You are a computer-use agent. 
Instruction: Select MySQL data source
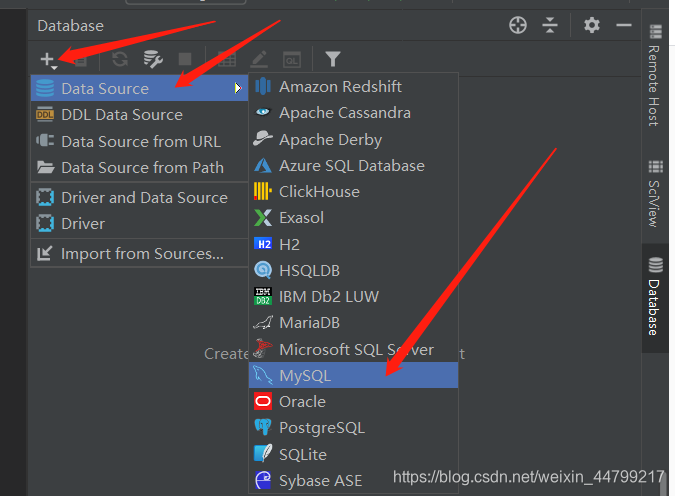pyautogui.click(x=353, y=375)
